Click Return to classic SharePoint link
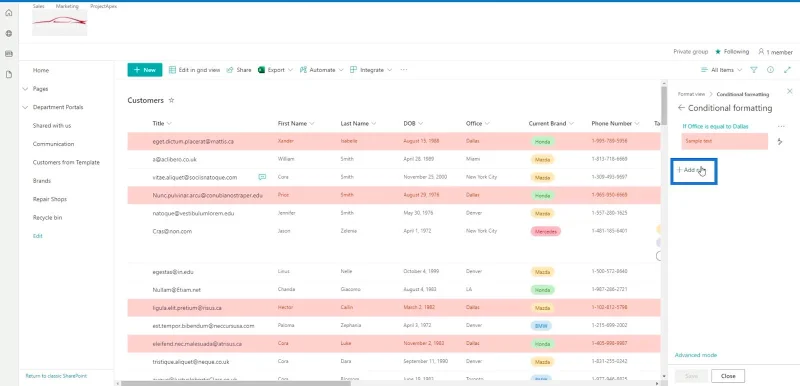This screenshot has height=386, width=800. pos(56,376)
